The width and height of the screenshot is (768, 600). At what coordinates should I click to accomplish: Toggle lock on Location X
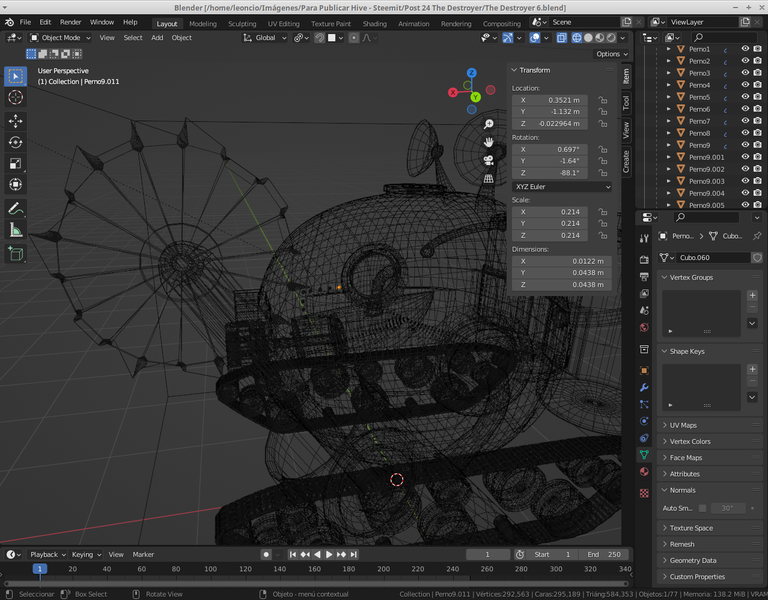[x=603, y=100]
